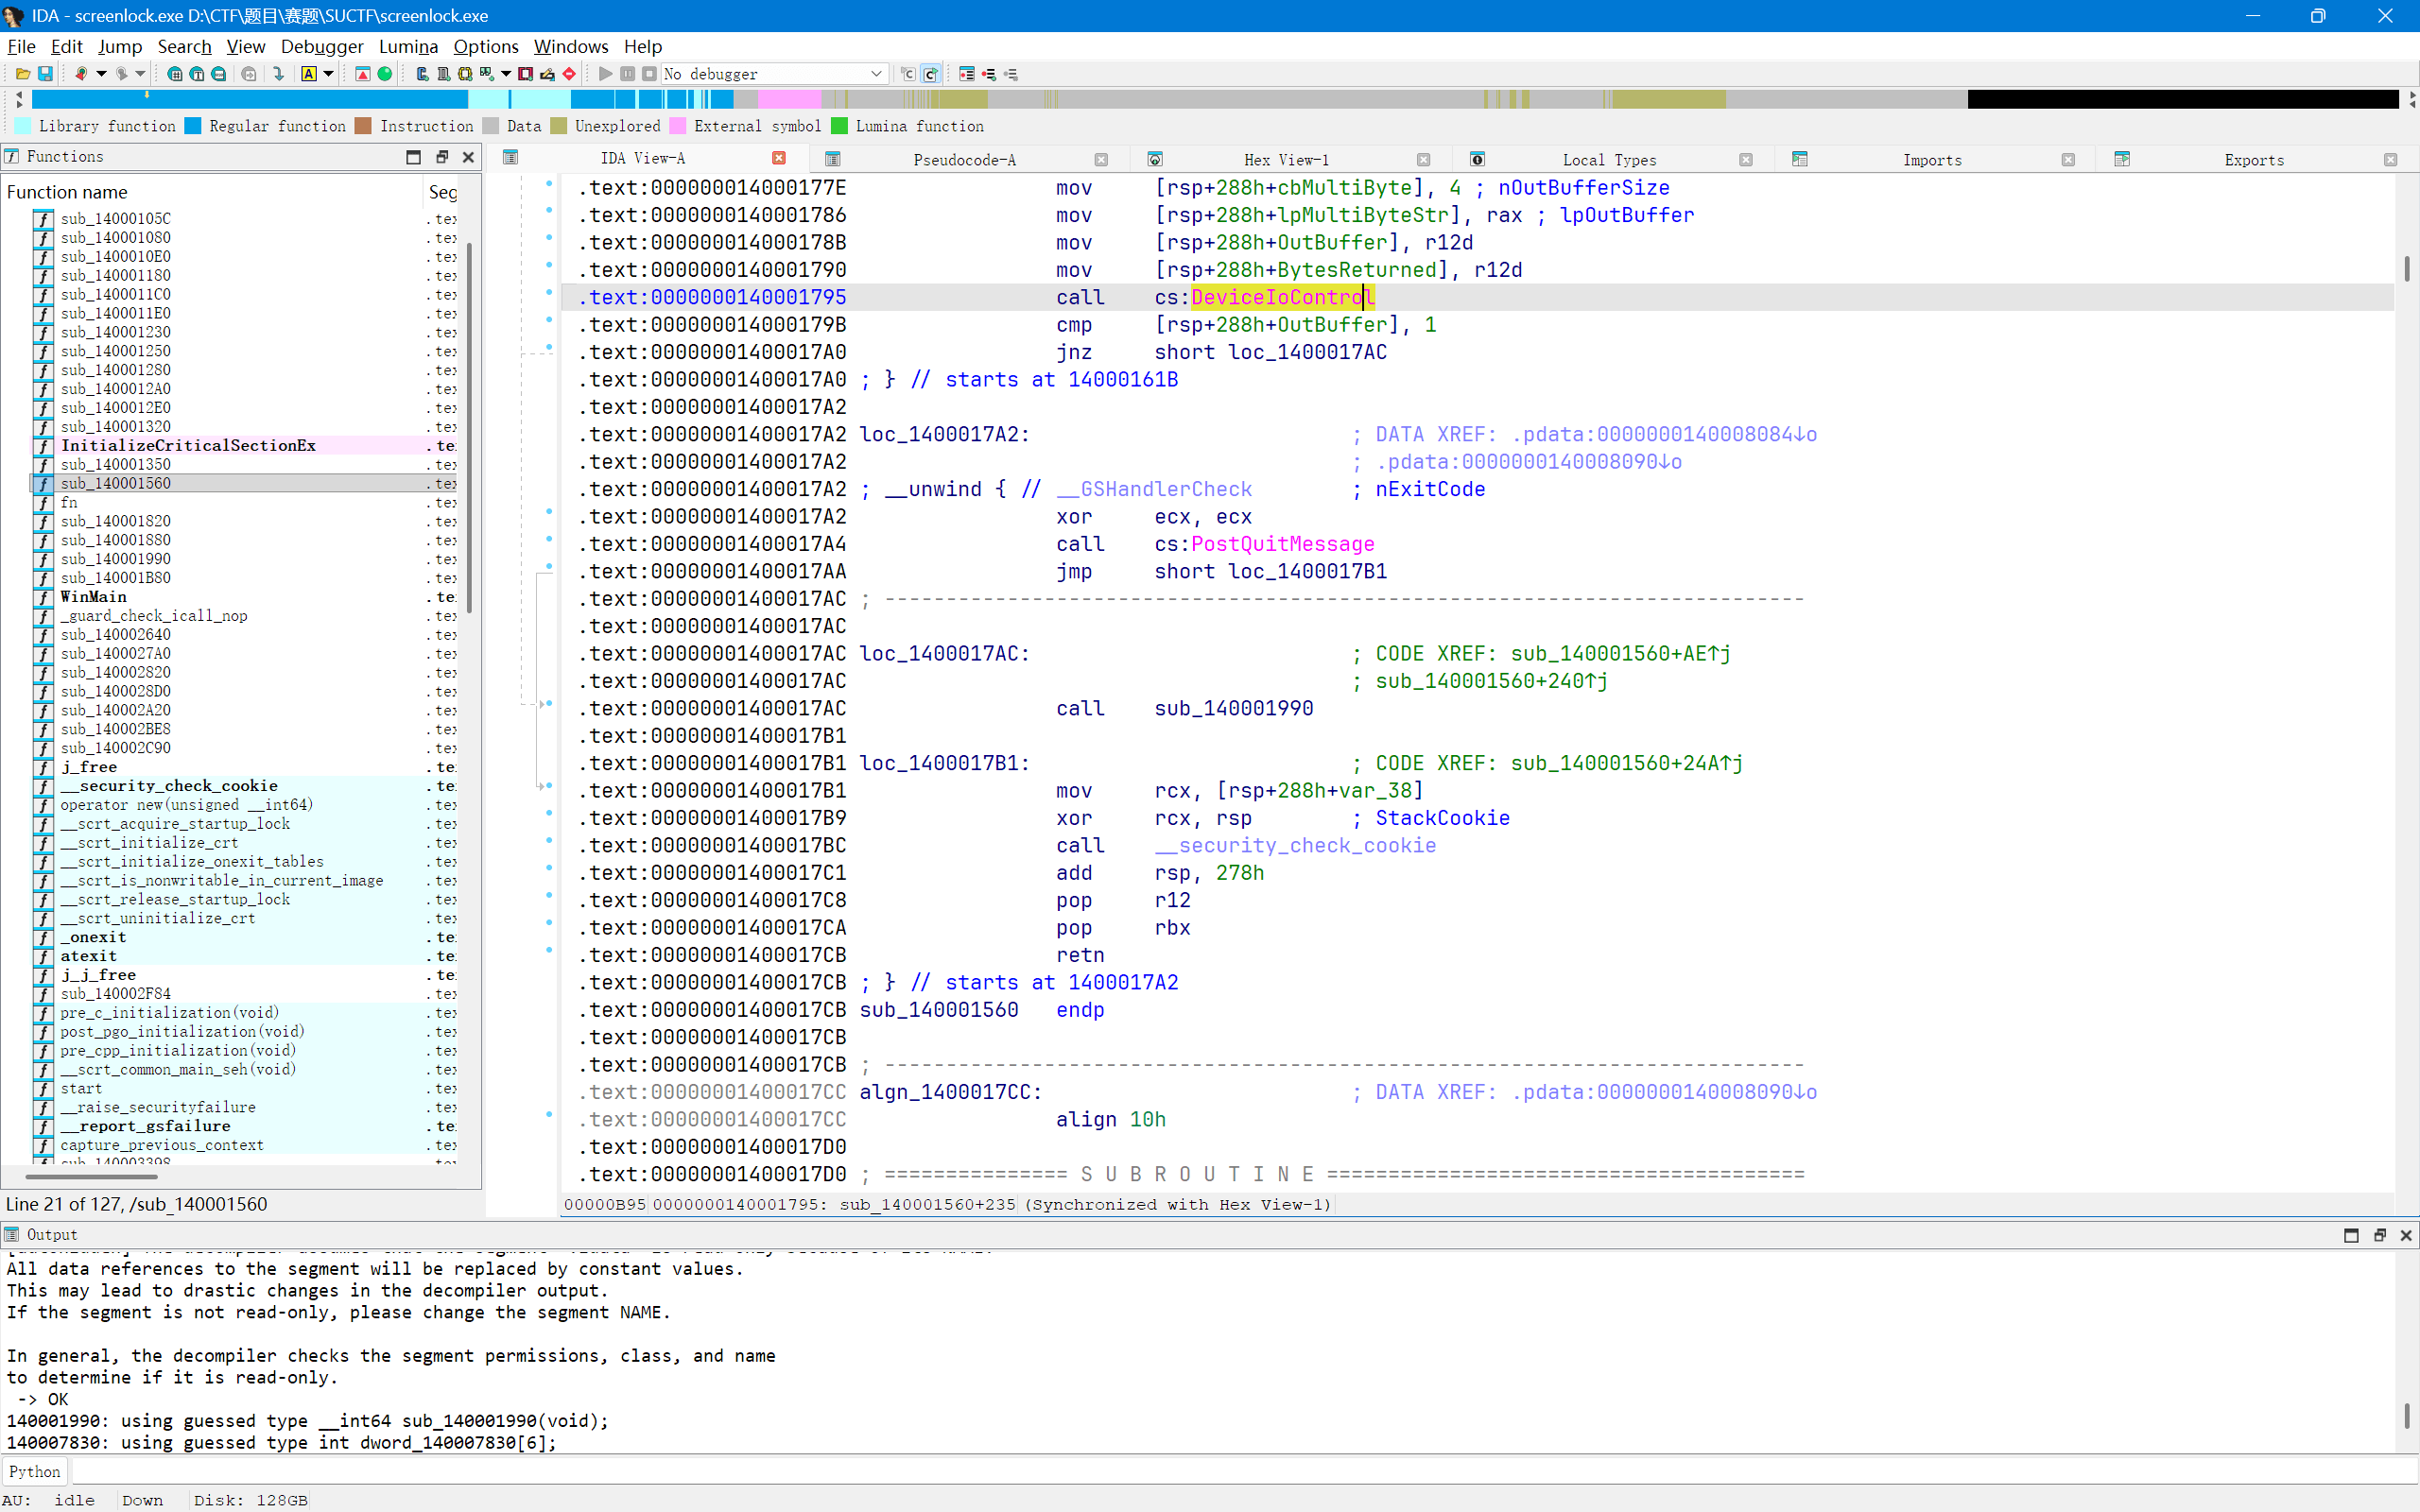The image size is (2420, 1512).
Task: Open the No debugger dropdown
Action: [x=876, y=74]
